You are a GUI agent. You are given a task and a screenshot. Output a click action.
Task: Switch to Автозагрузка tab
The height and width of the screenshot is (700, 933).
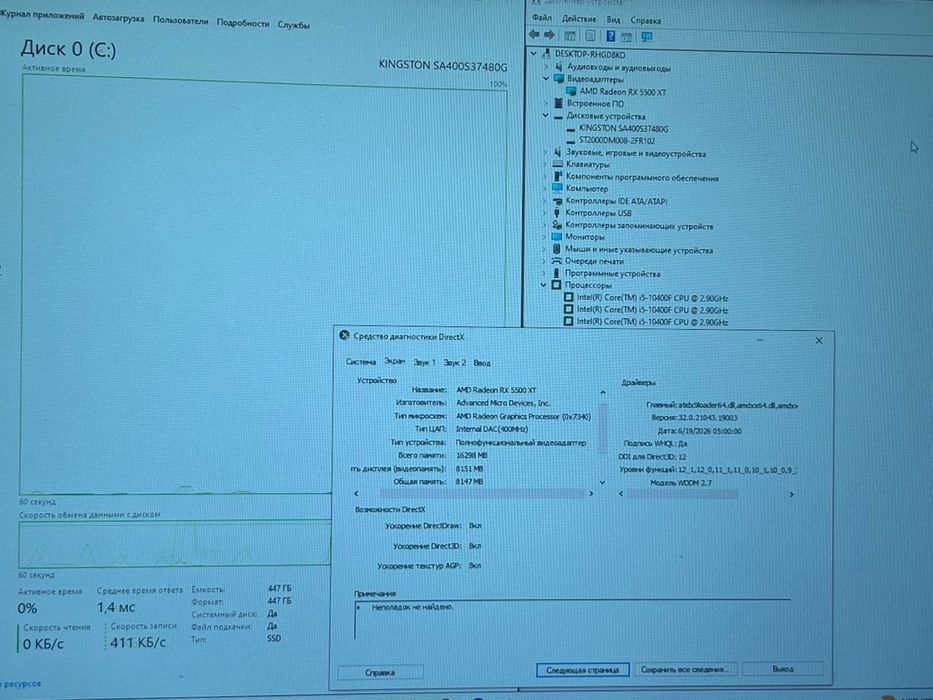coord(118,18)
